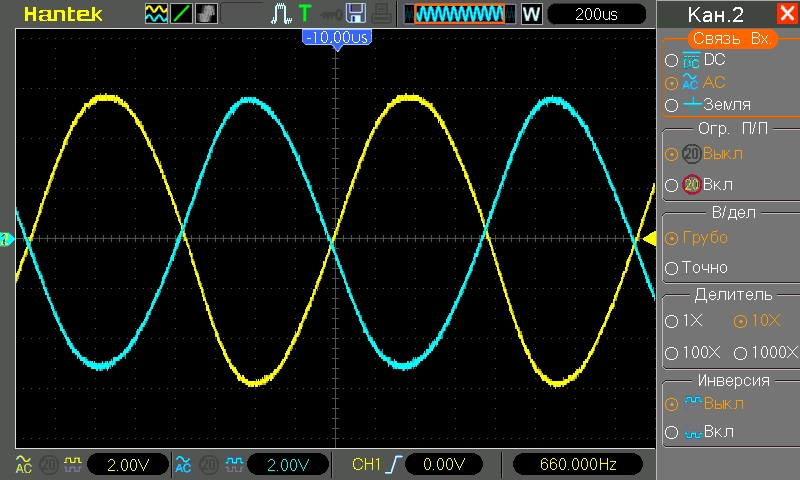Click the W window mode icon
Screen dimensions: 800x480
pyautogui.click(x=531, y=14)
